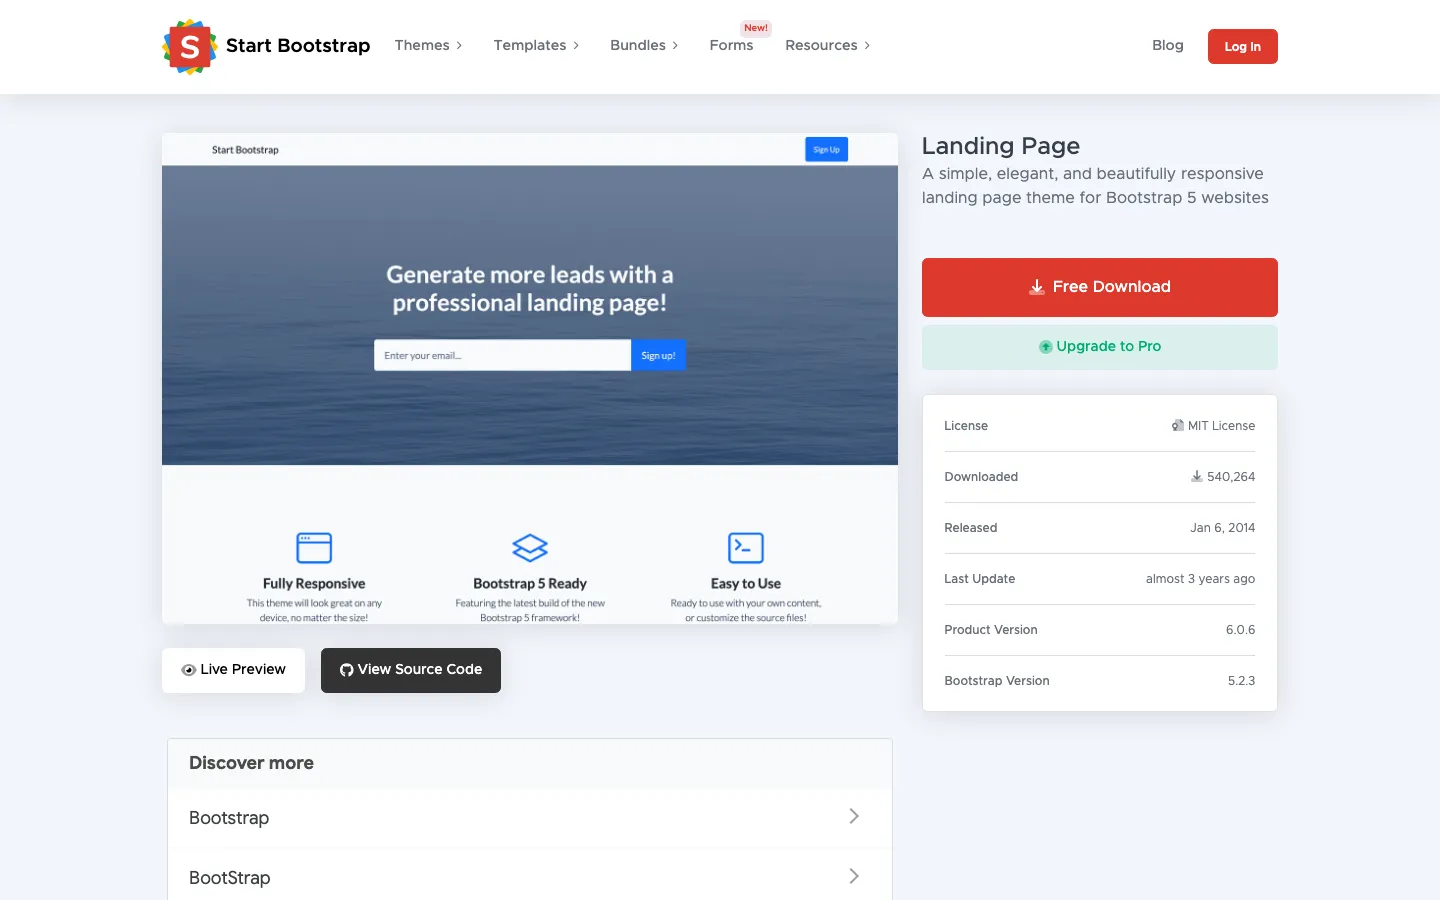
Task: Click the download count icon beside 540,264
Action: [x=1196, y=477]
